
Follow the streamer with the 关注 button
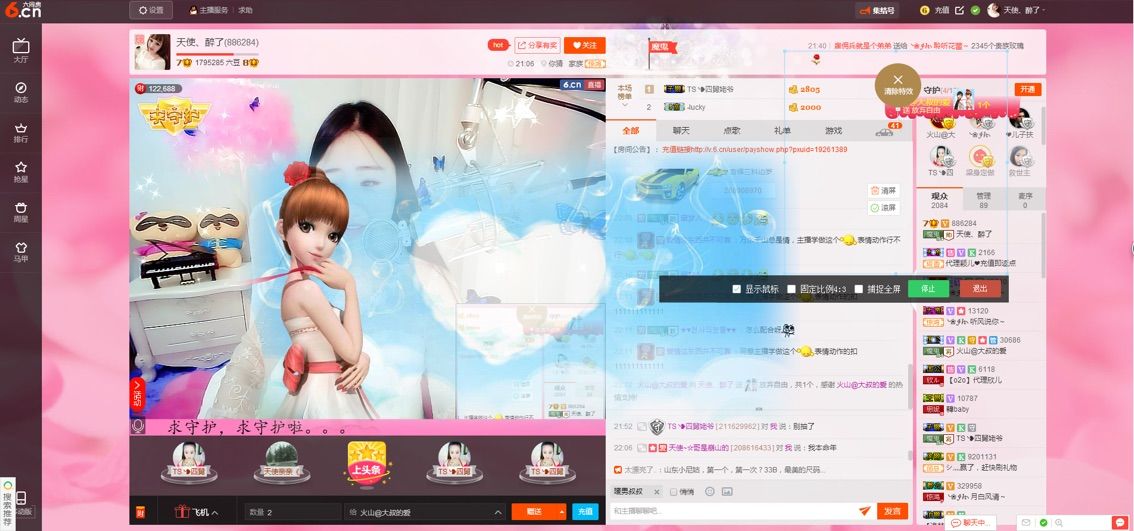click(x=585, y=45)
